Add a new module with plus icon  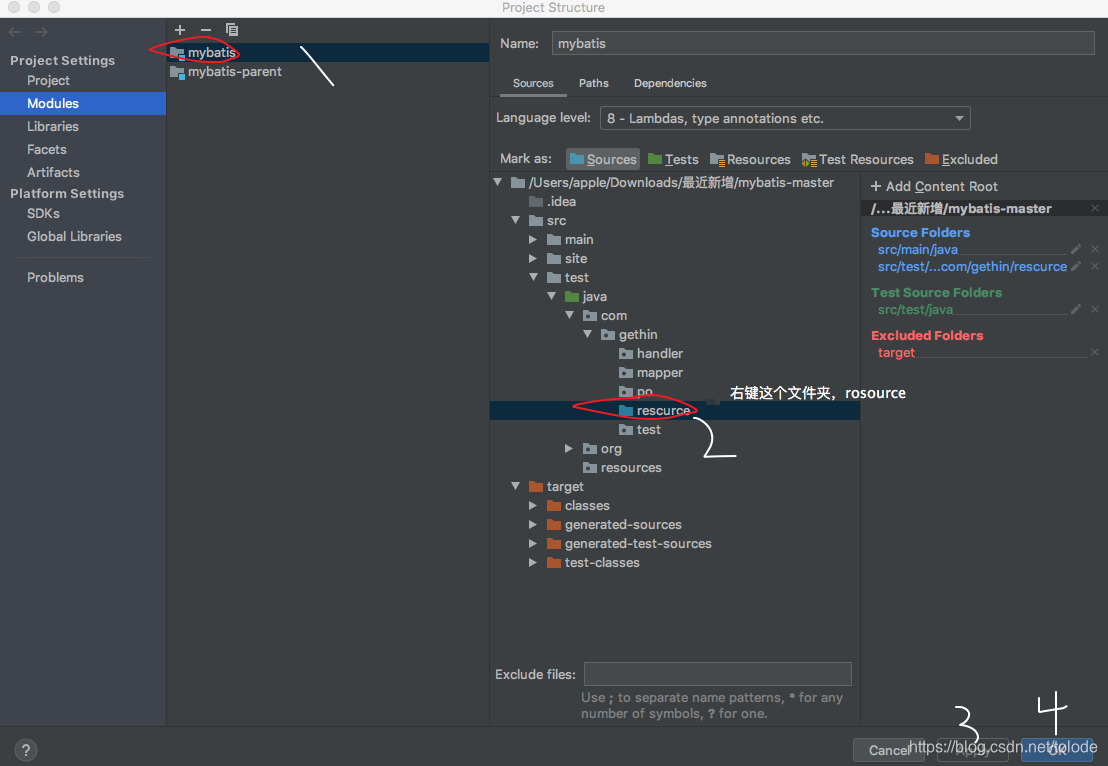coord(179,30)
